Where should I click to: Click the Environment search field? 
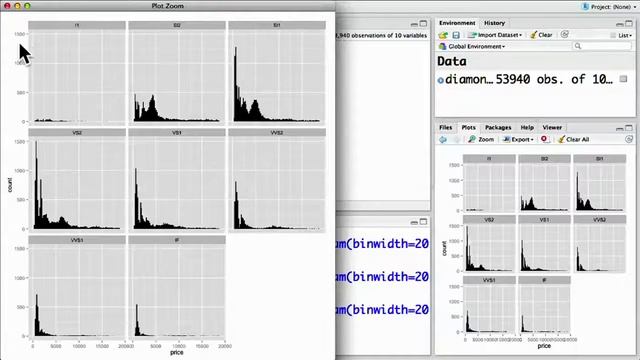click(602, 46)
